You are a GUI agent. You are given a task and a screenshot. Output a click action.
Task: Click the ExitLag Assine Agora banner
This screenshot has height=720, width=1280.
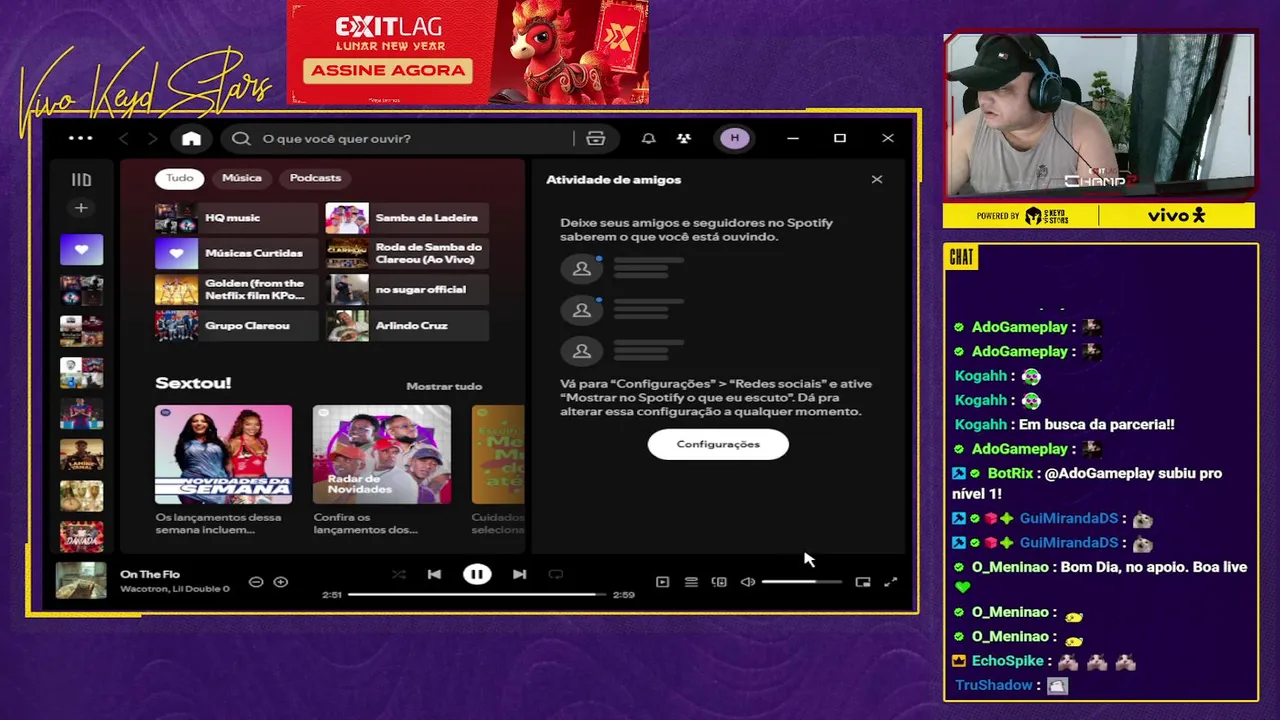pyautogui.click(x=468, y=53)
